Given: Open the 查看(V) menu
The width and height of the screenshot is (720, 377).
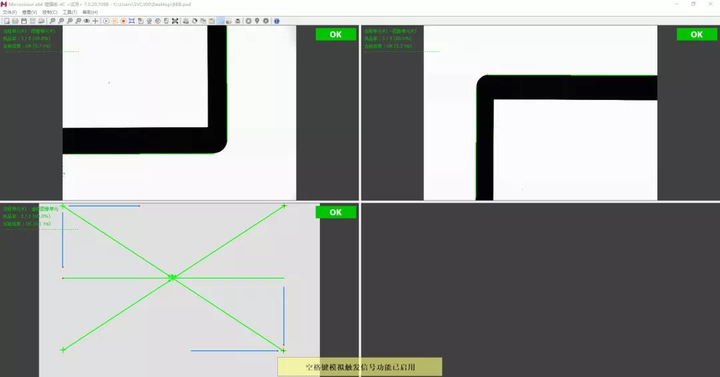Looking at the screenshot, I should tap(29, 12).
